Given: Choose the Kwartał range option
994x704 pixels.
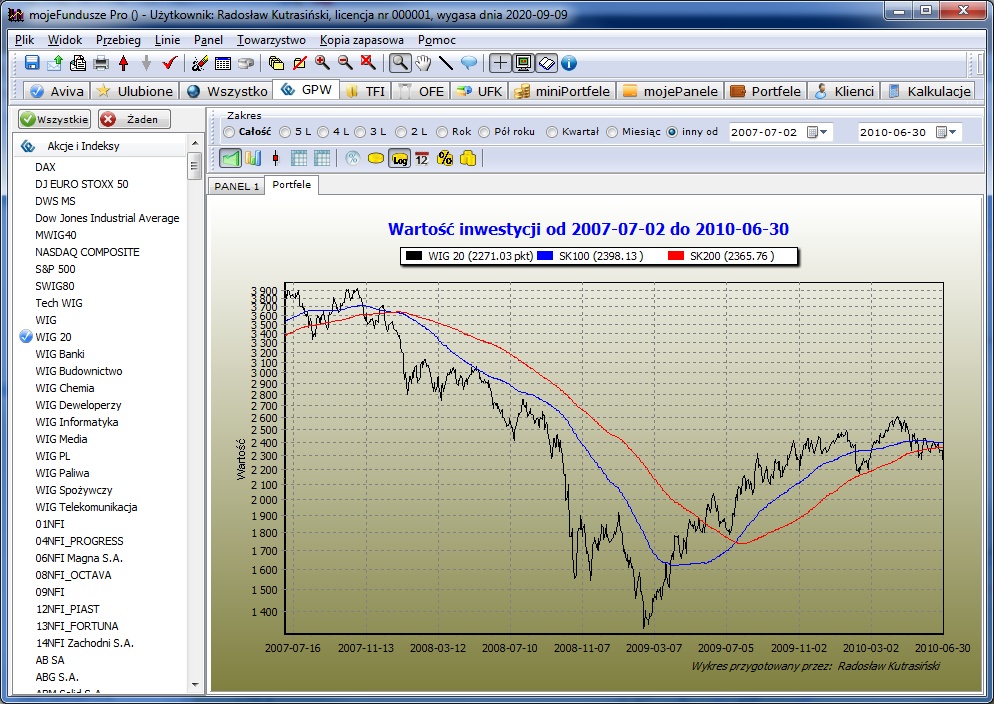Looking at the screenshot, I should pyautogui.click(x=553, y=132).
